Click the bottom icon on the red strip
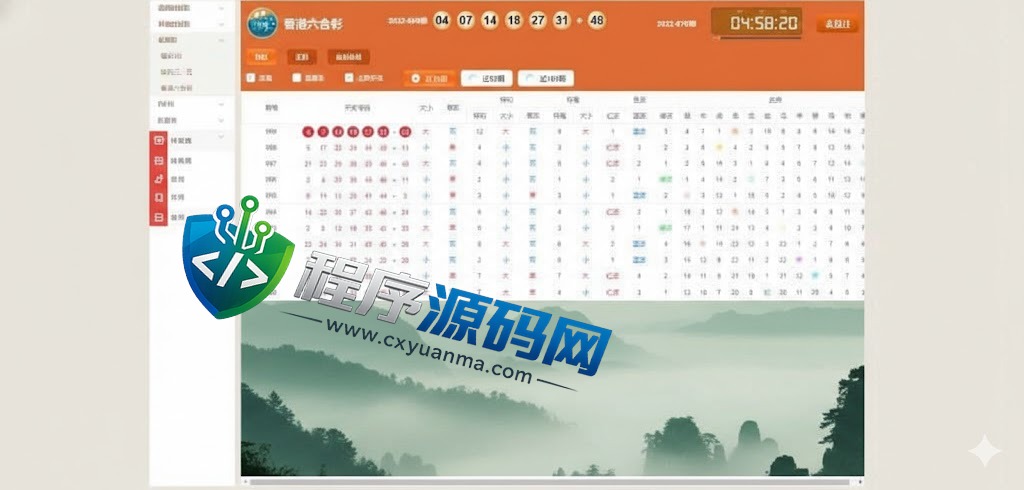The image size is (1024, 490). (159, 217)
